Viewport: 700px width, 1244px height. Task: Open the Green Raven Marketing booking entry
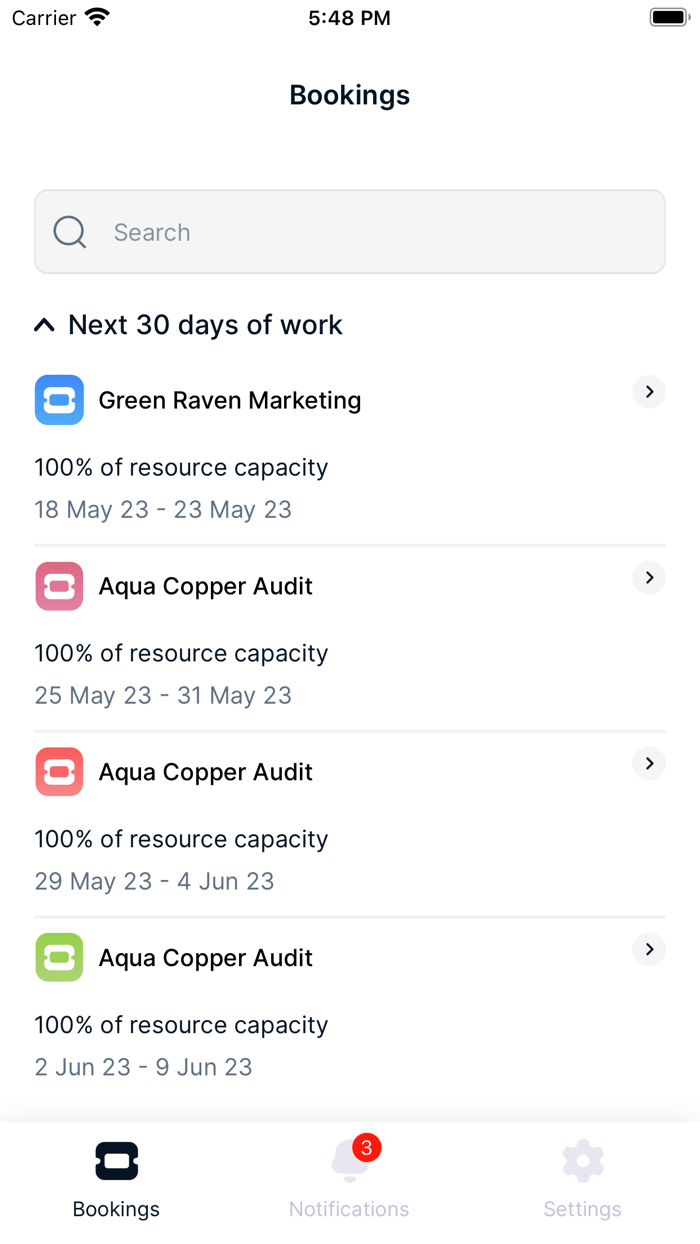[x=229, y=400]
